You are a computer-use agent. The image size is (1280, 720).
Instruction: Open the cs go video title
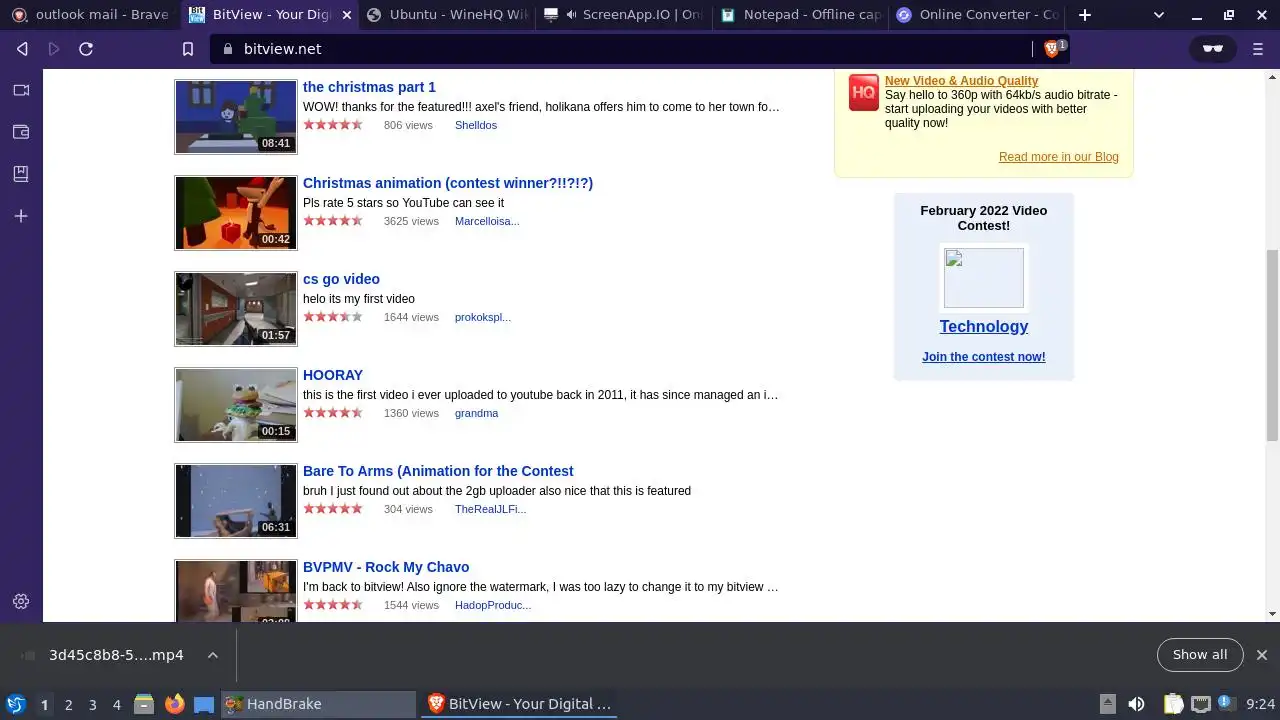(341, 279)
